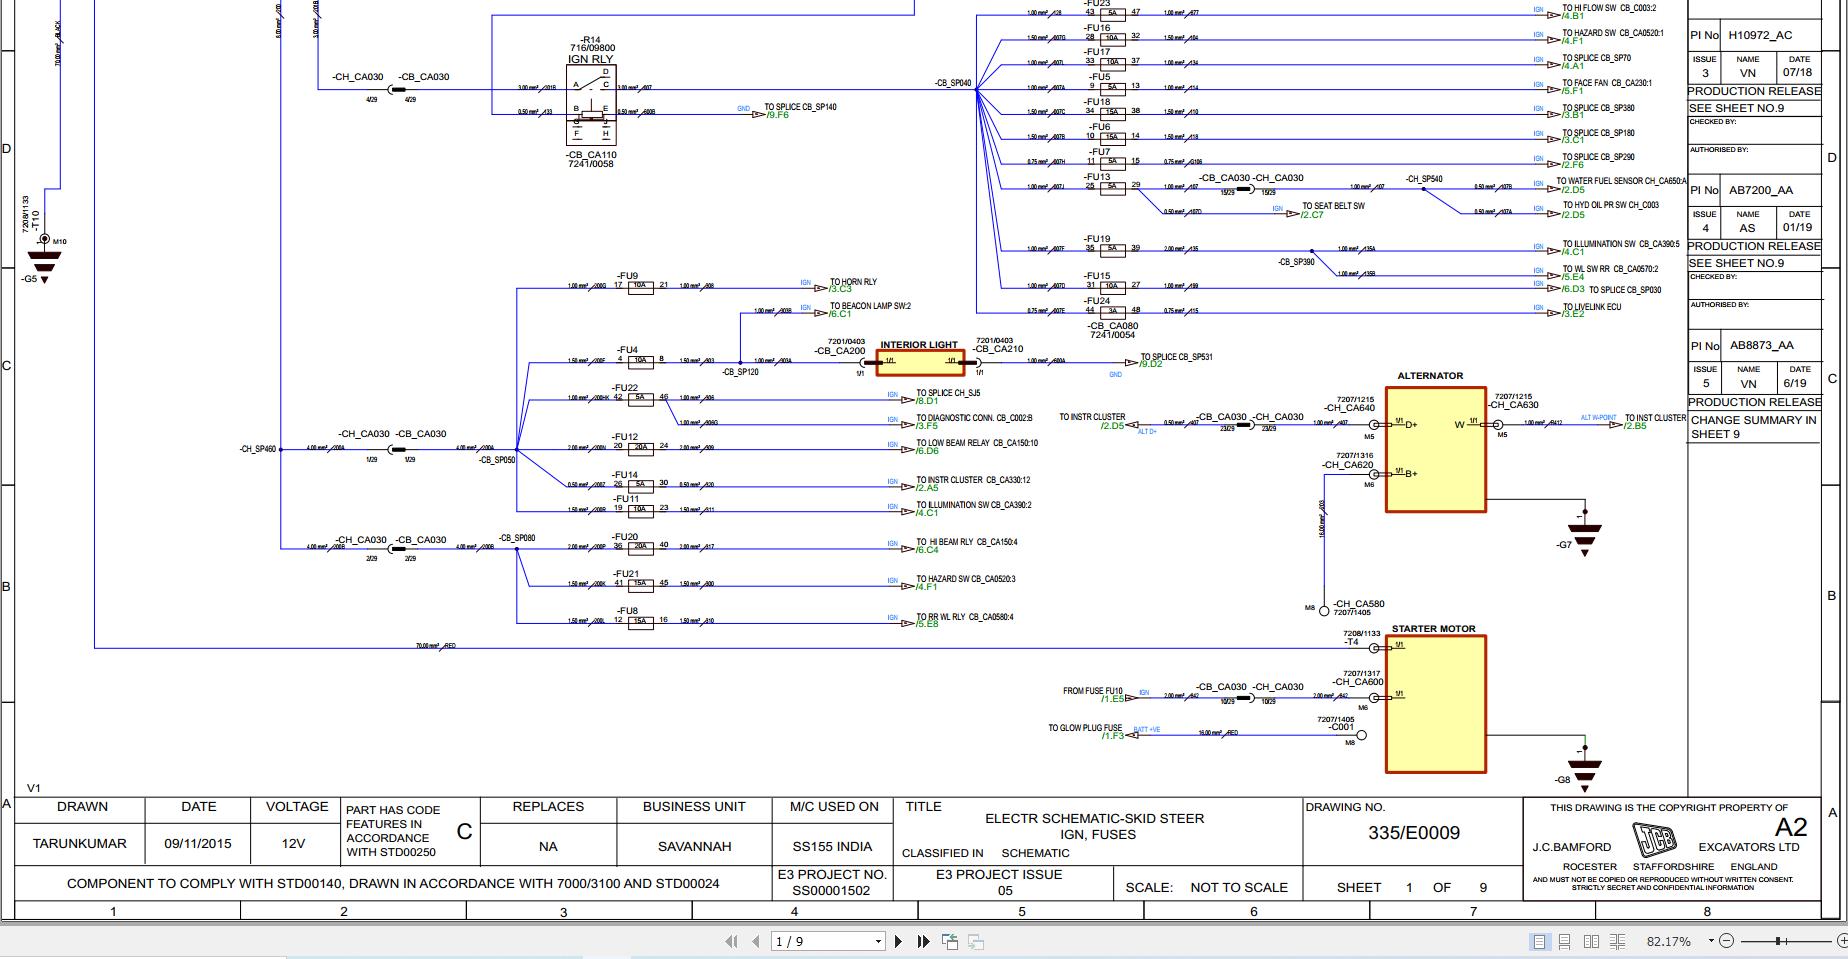Click the TO GLOW PLUG FUSE label
1848x959 pixels.
tap(1085, 728)
